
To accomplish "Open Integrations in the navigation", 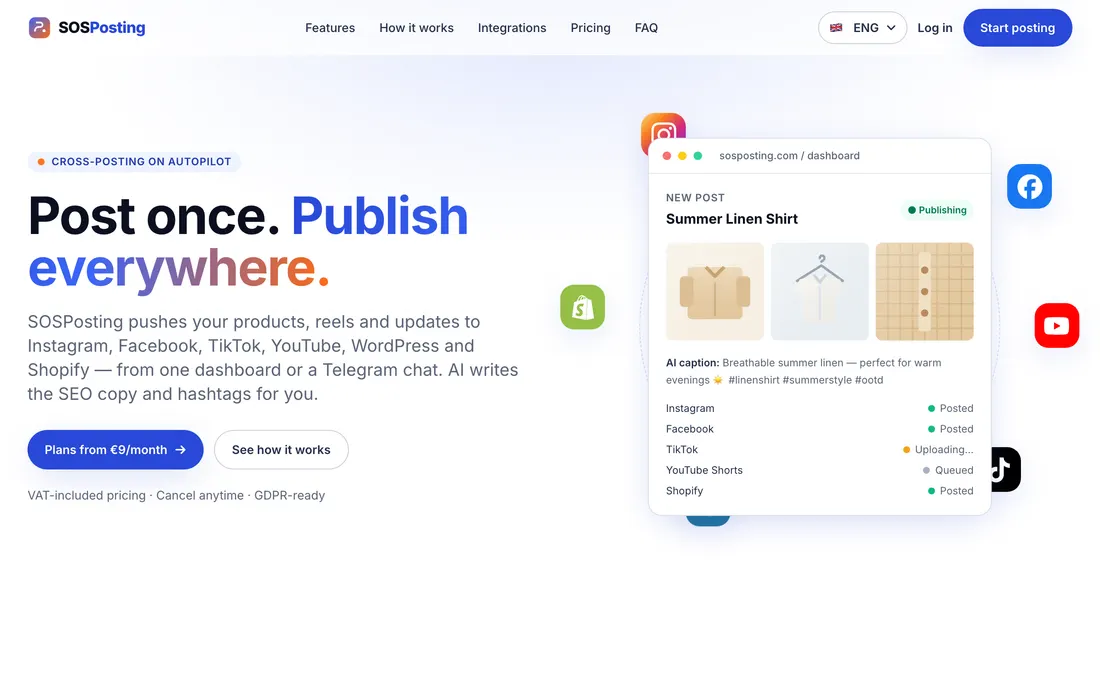I will pos(511,28).
